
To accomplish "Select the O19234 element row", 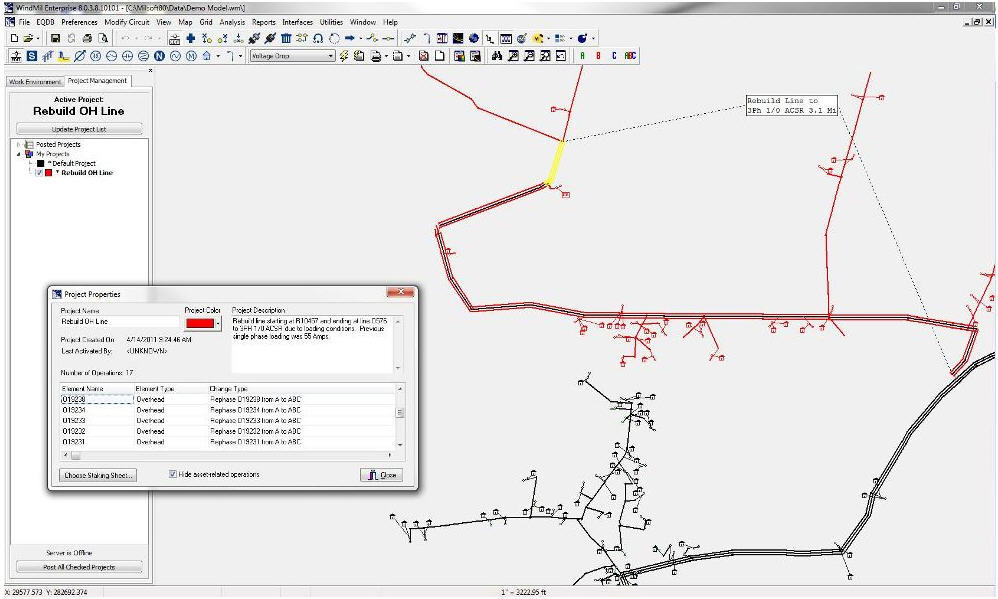I will 227,410.
